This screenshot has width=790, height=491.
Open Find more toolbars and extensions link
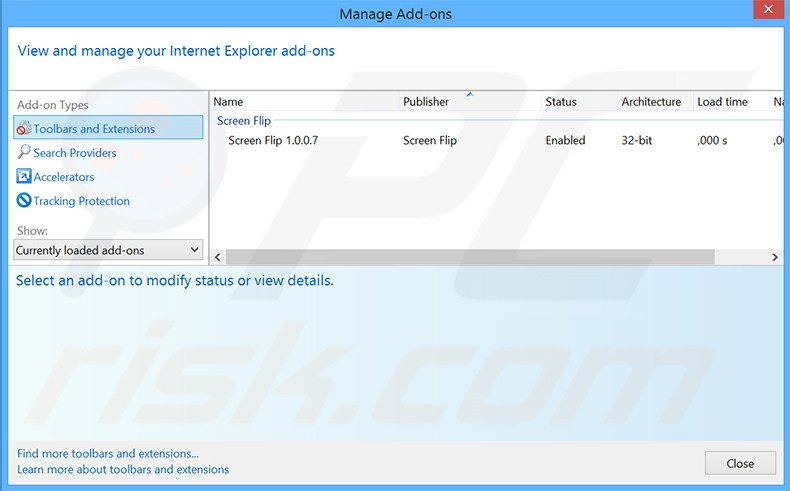click(x=108, y=453)
